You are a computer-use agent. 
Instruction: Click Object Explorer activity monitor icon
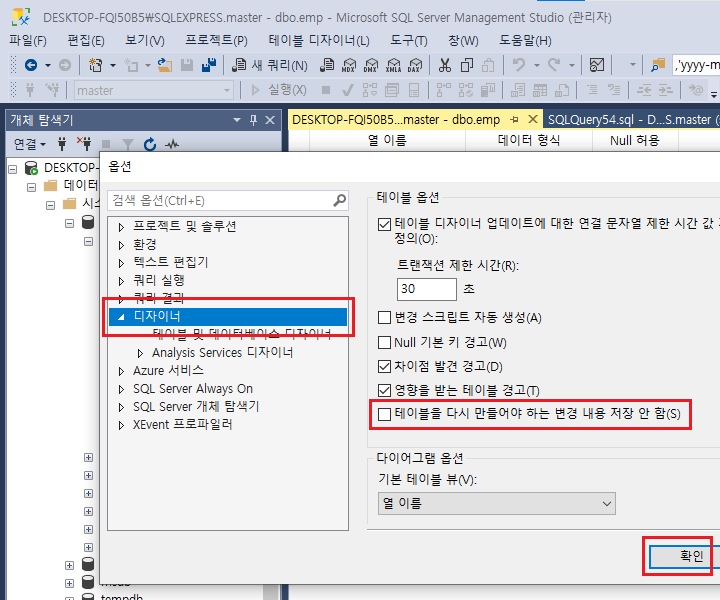[172, 144]
